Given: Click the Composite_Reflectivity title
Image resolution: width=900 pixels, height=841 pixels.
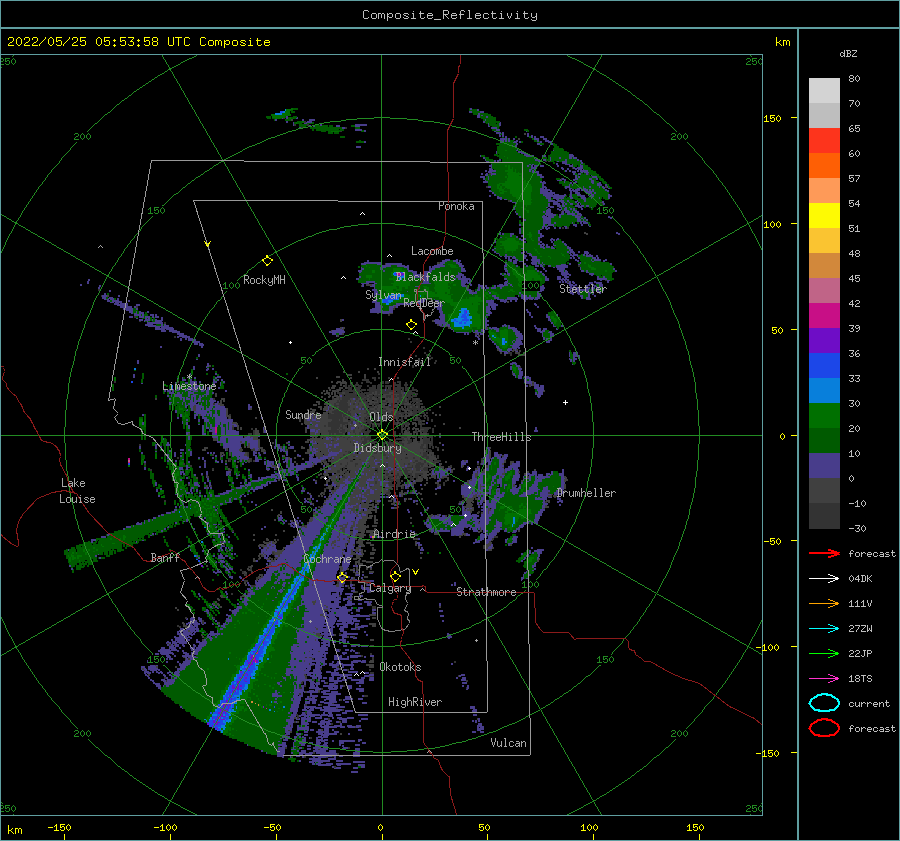Looking at the screenshot, I should coord(449,15).
